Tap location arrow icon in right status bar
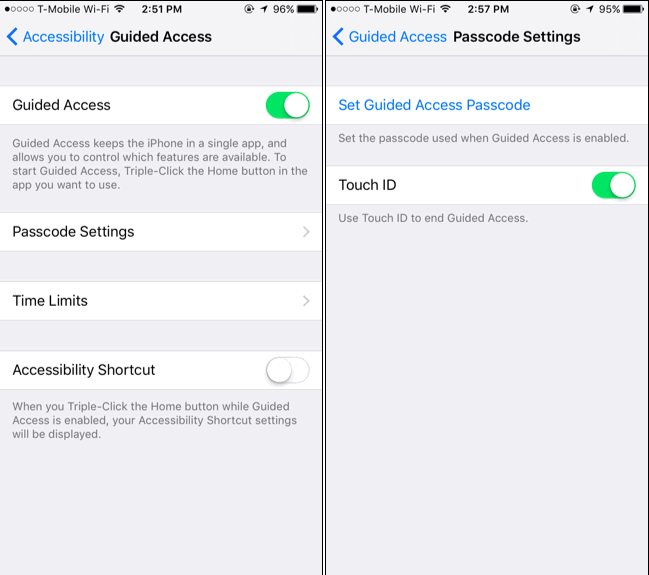Image resolution: width=649 pixels, height=575 pixels. pos(590,9)
